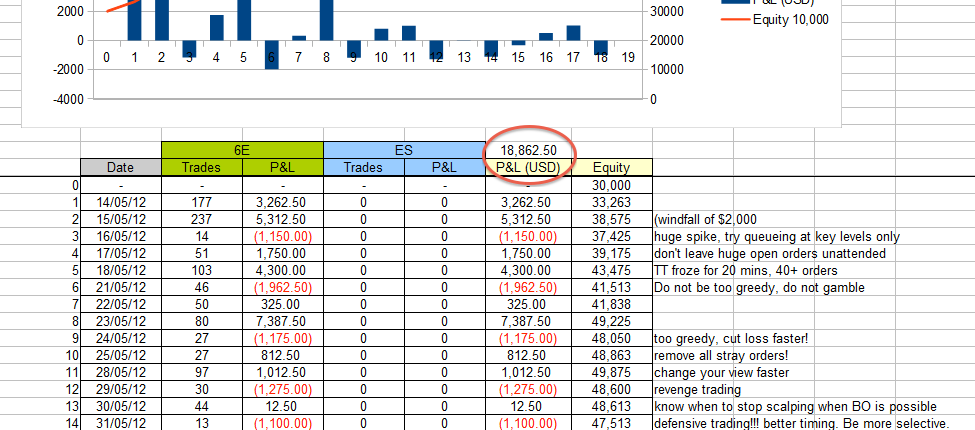Image resolution: width=975 pixels, height=430 pixels.
Task: Click the blue ES header cell
Action: coord(403,150)
